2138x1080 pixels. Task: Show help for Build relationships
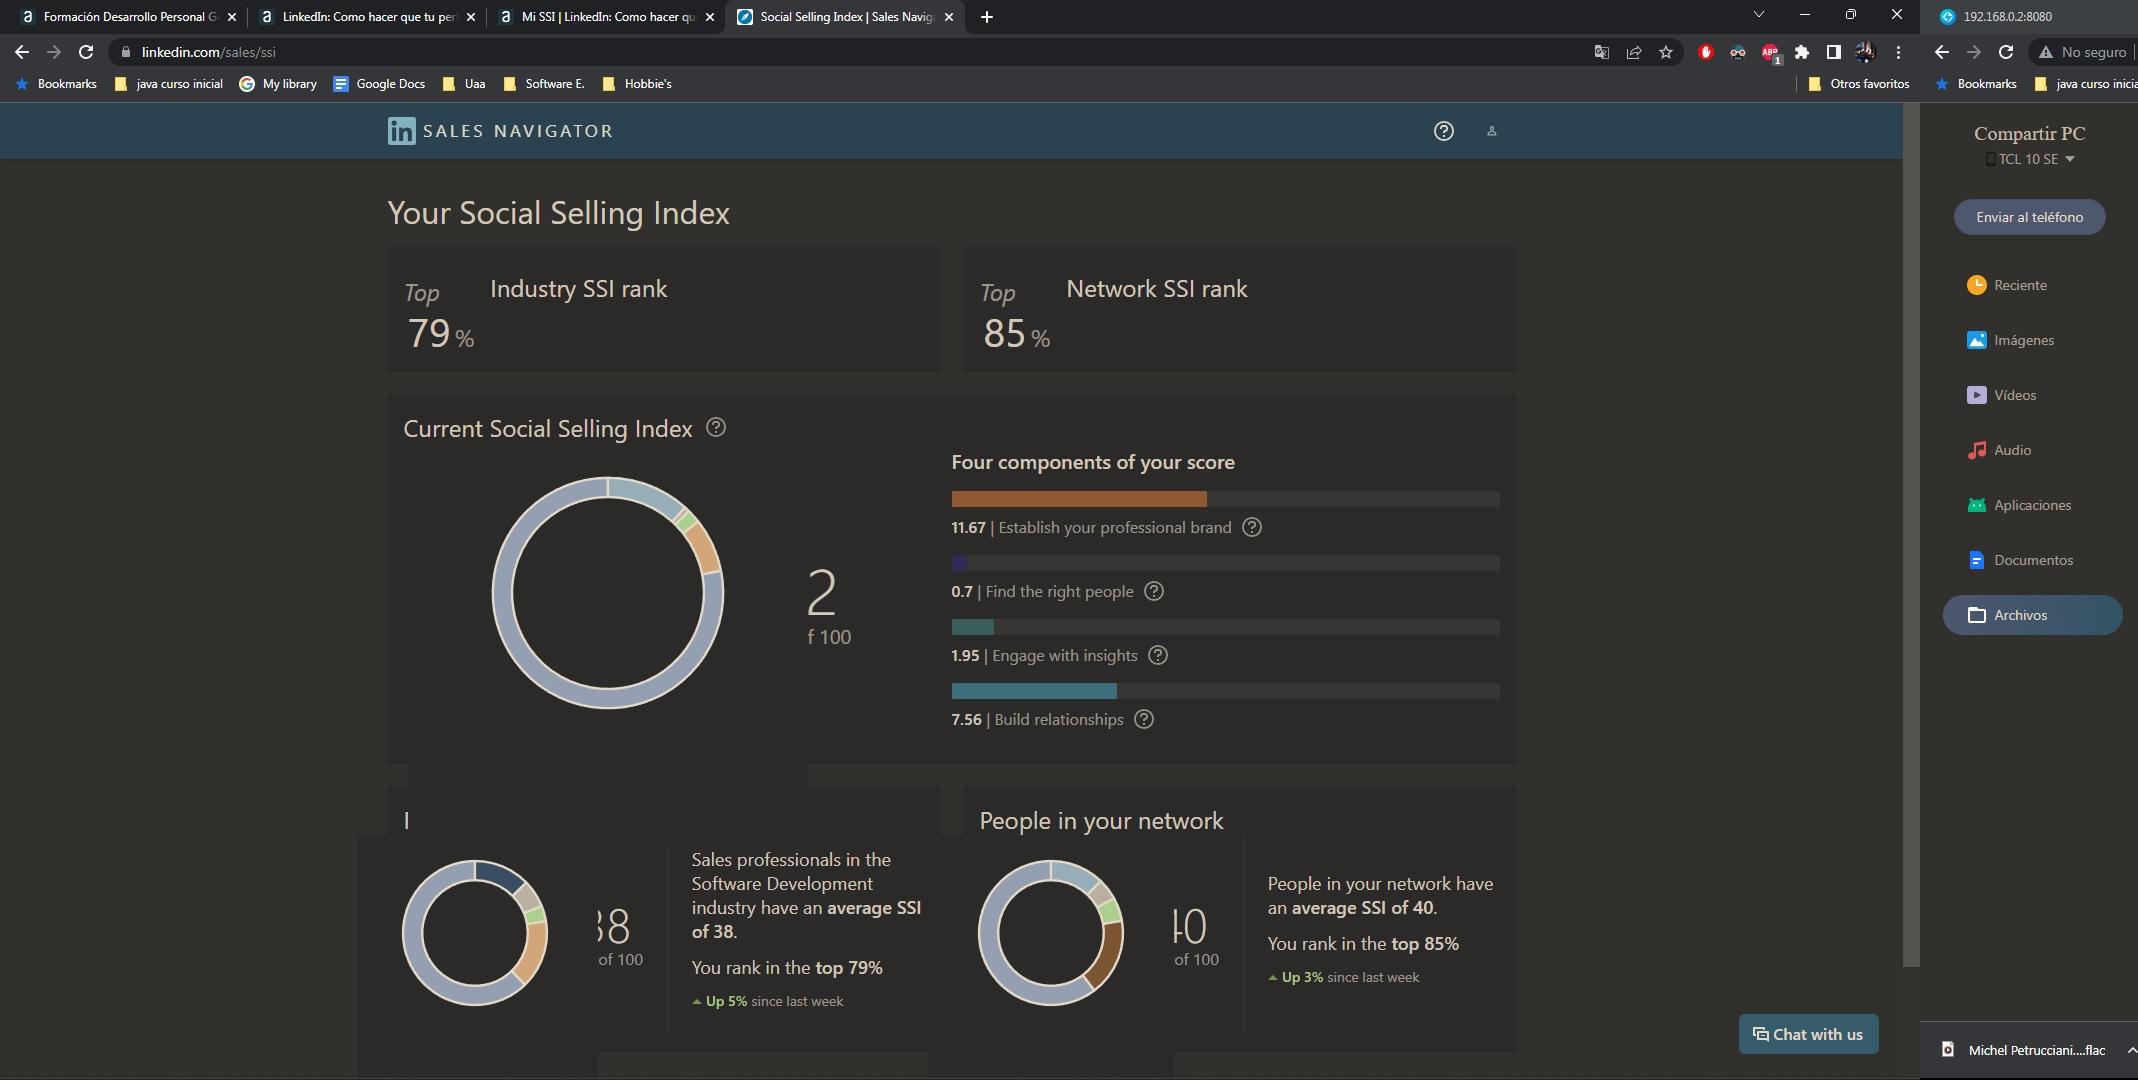pyautogui.click(x=1144, y=719)
